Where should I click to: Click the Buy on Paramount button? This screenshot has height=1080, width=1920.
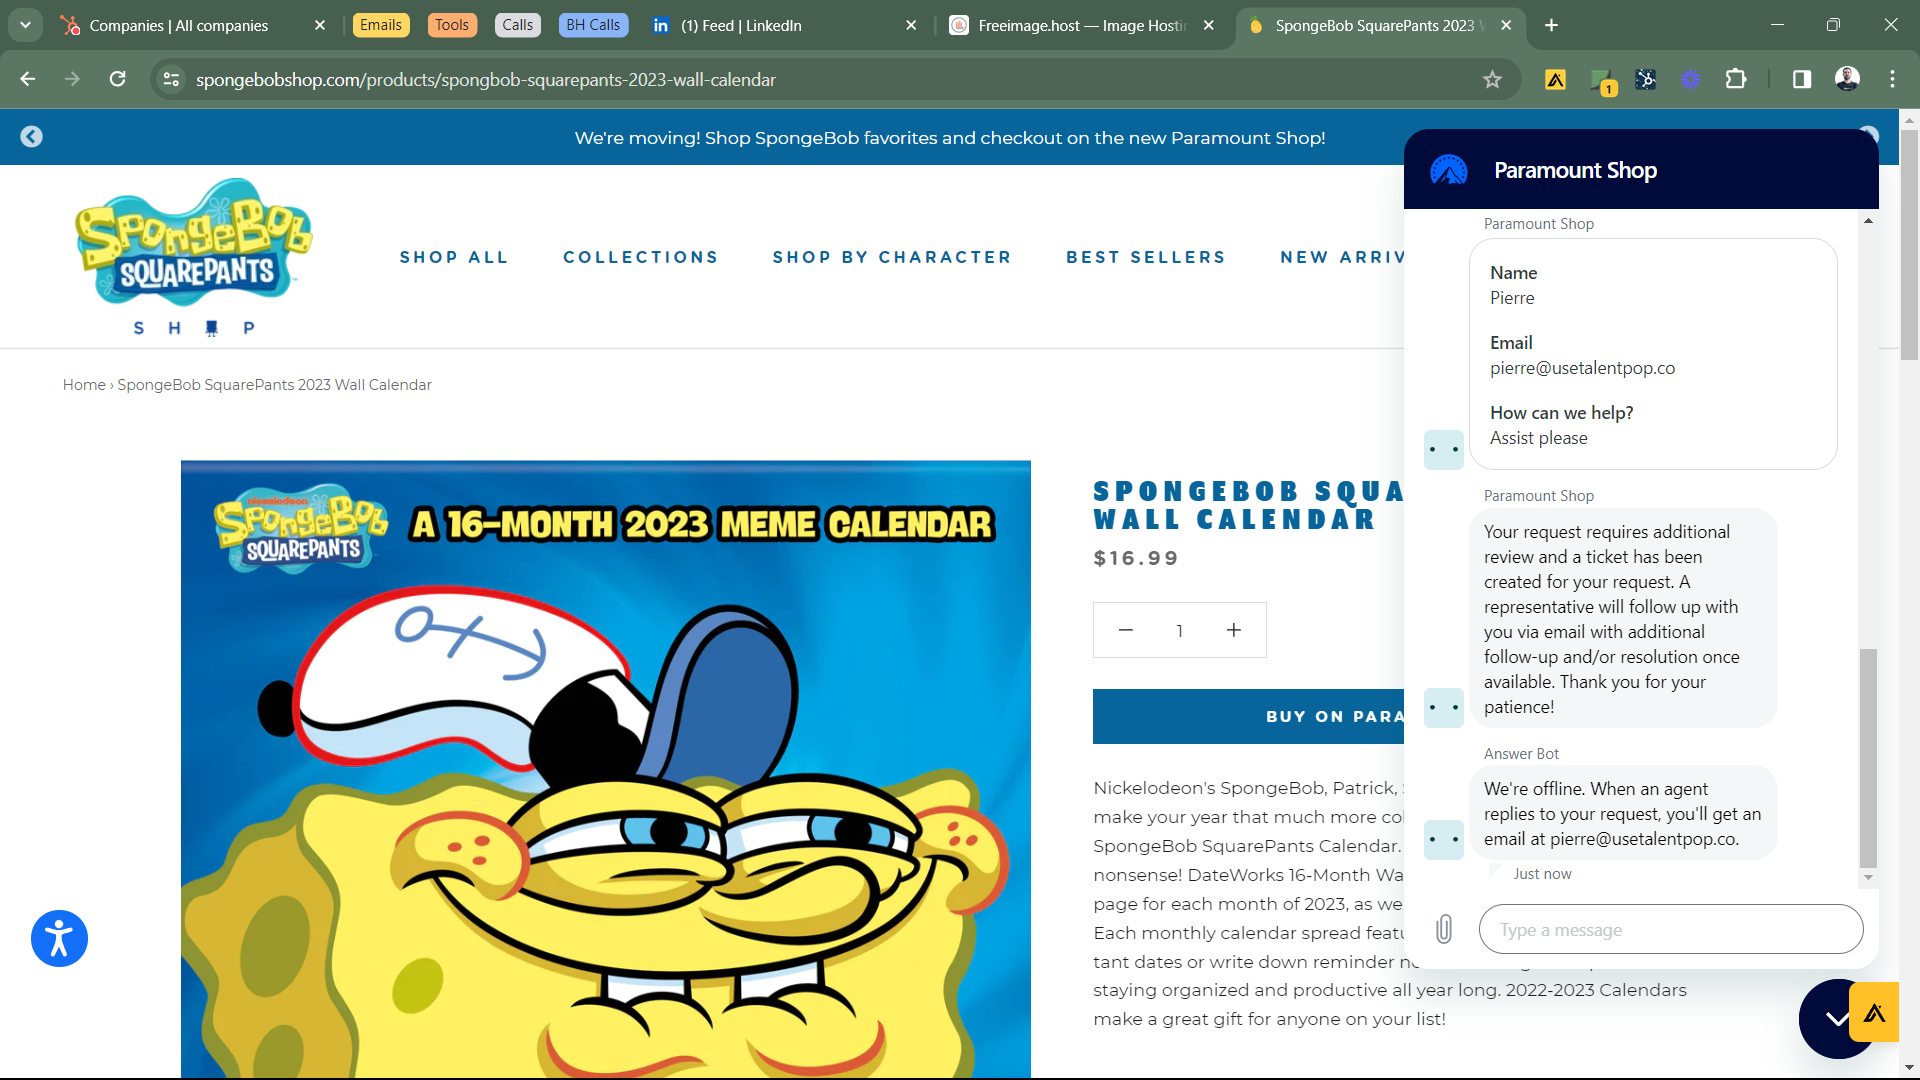coord(1249,716)
